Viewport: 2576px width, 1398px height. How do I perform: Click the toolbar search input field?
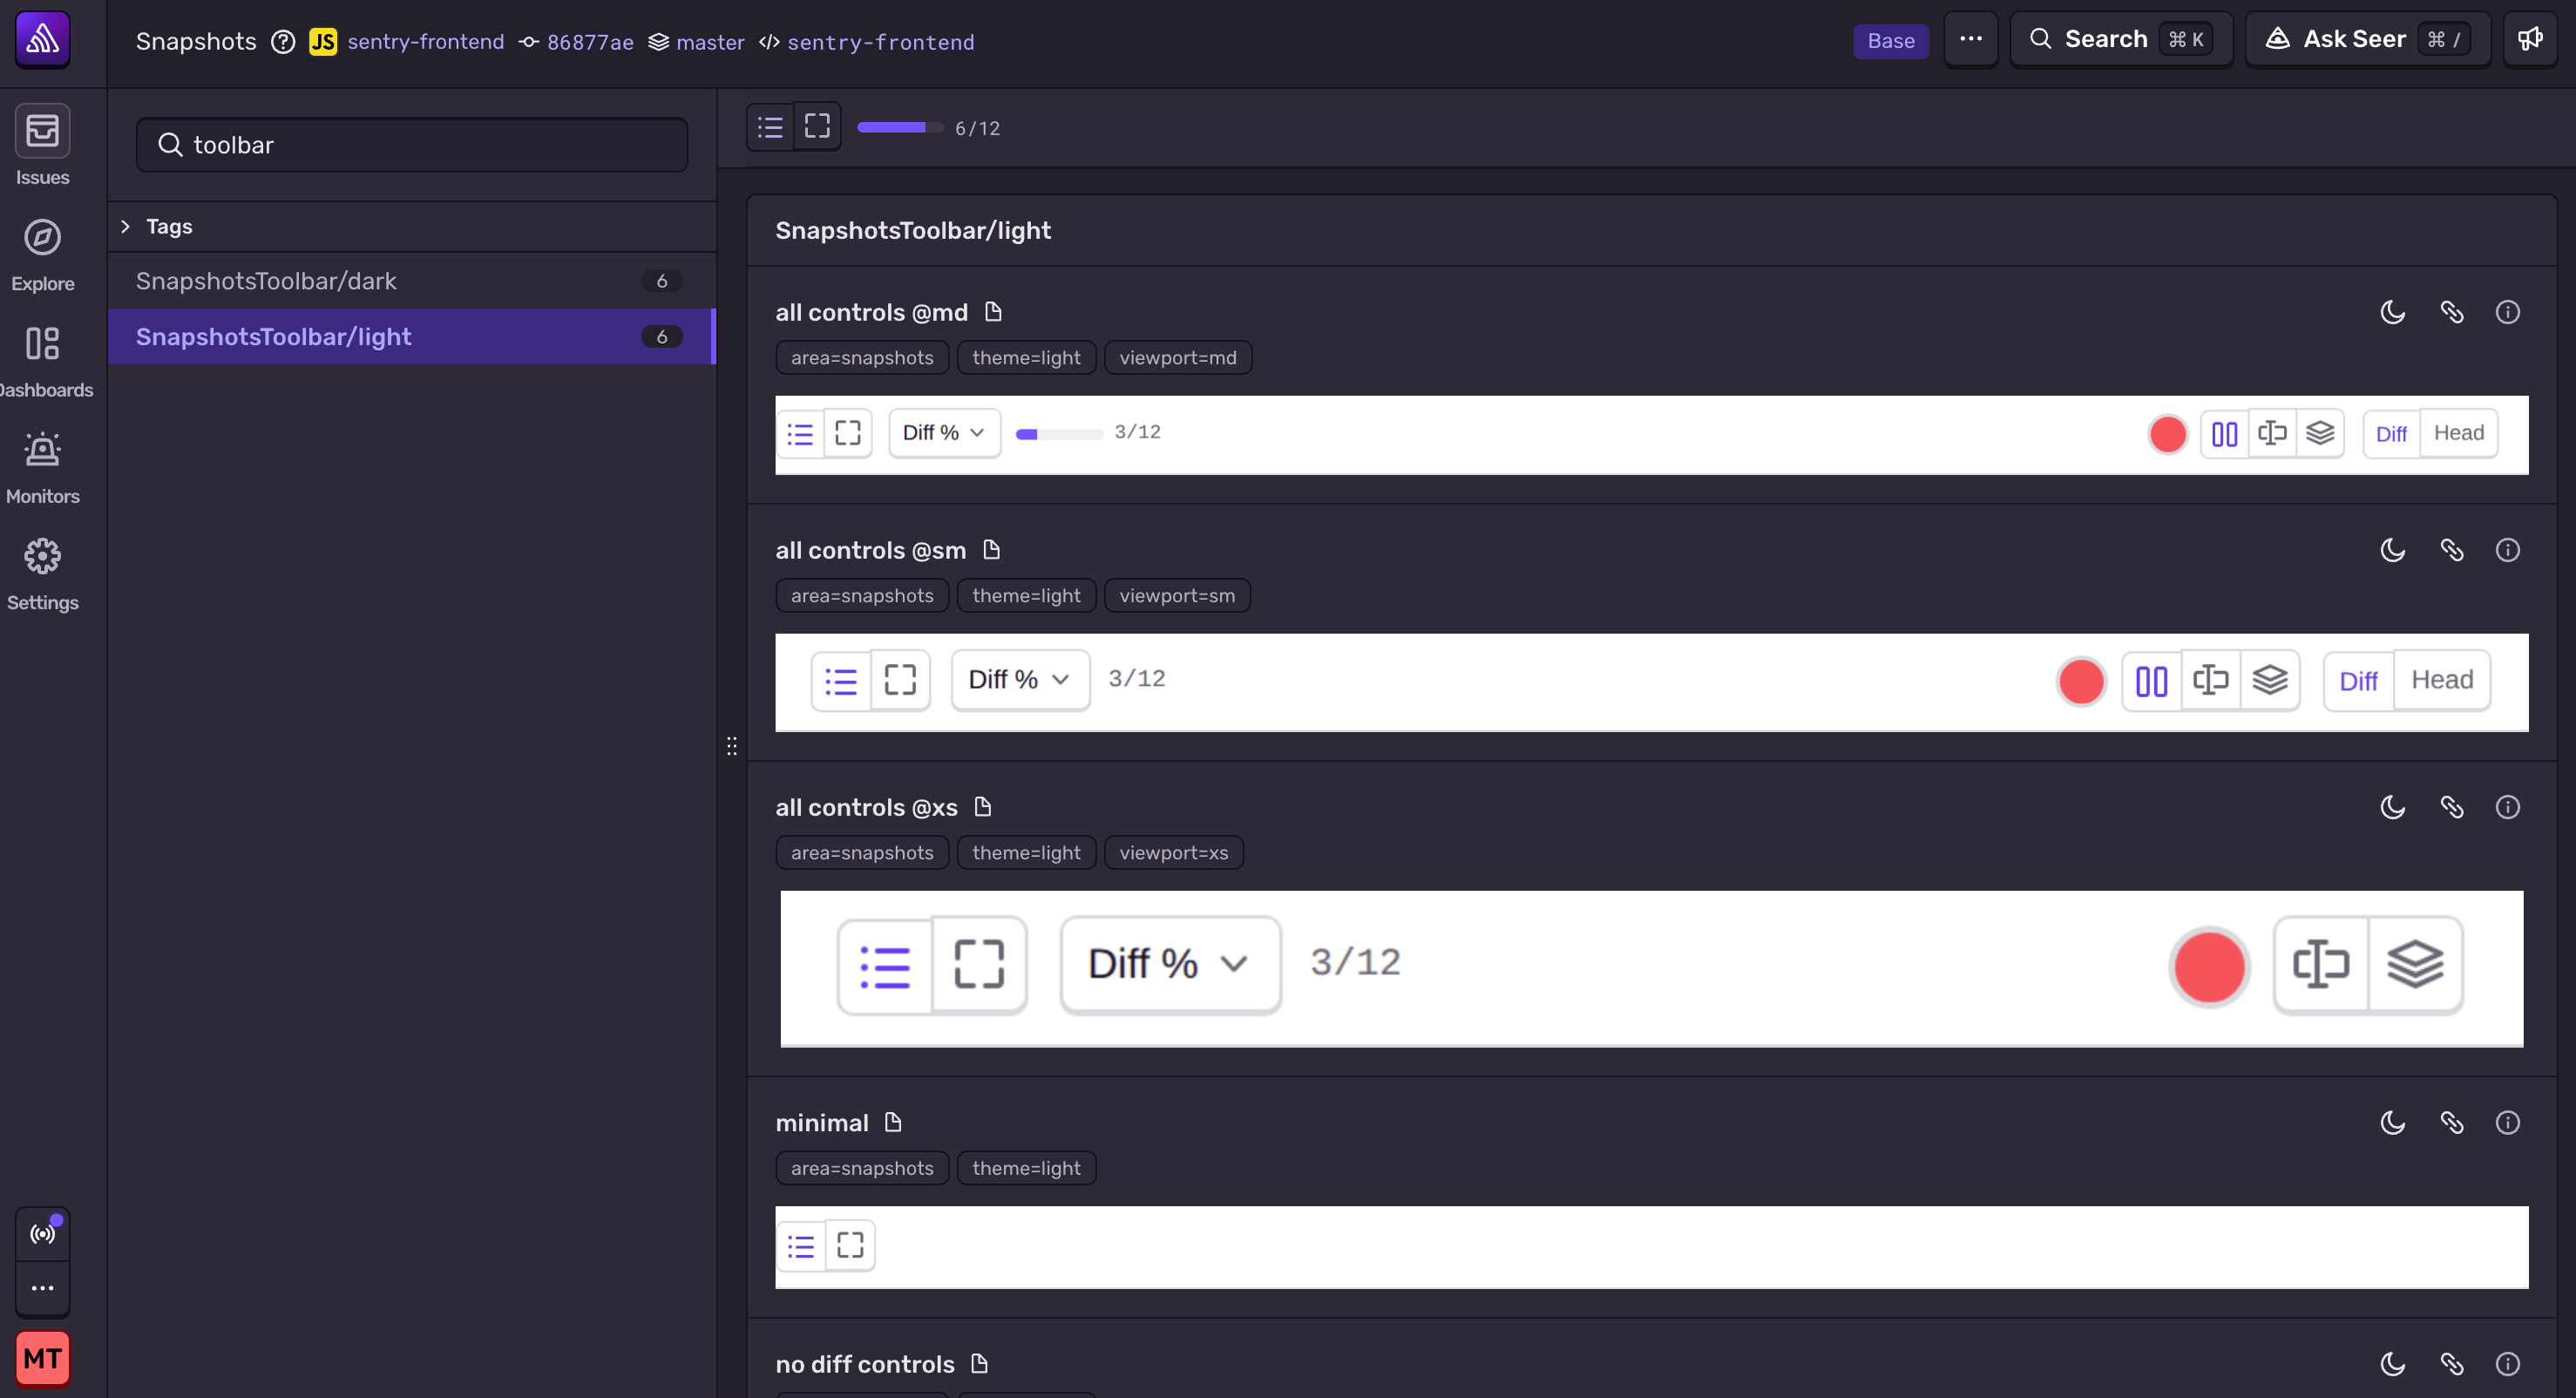click(x=412, y=145)
